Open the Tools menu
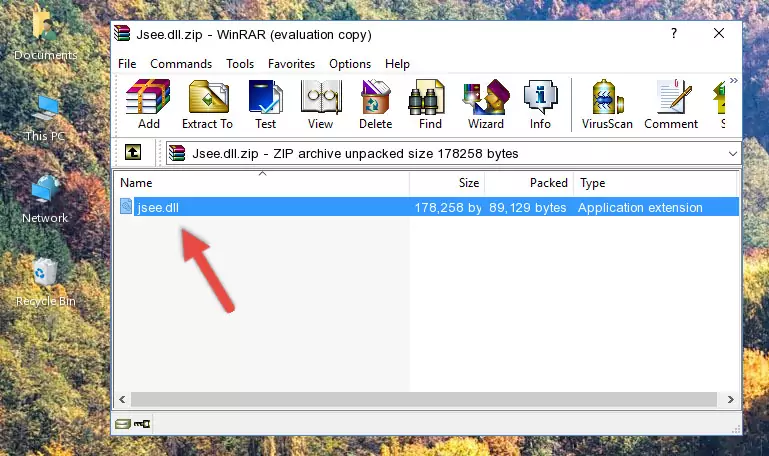The width and height of the screenshot is (769, 456). [240, 64]
